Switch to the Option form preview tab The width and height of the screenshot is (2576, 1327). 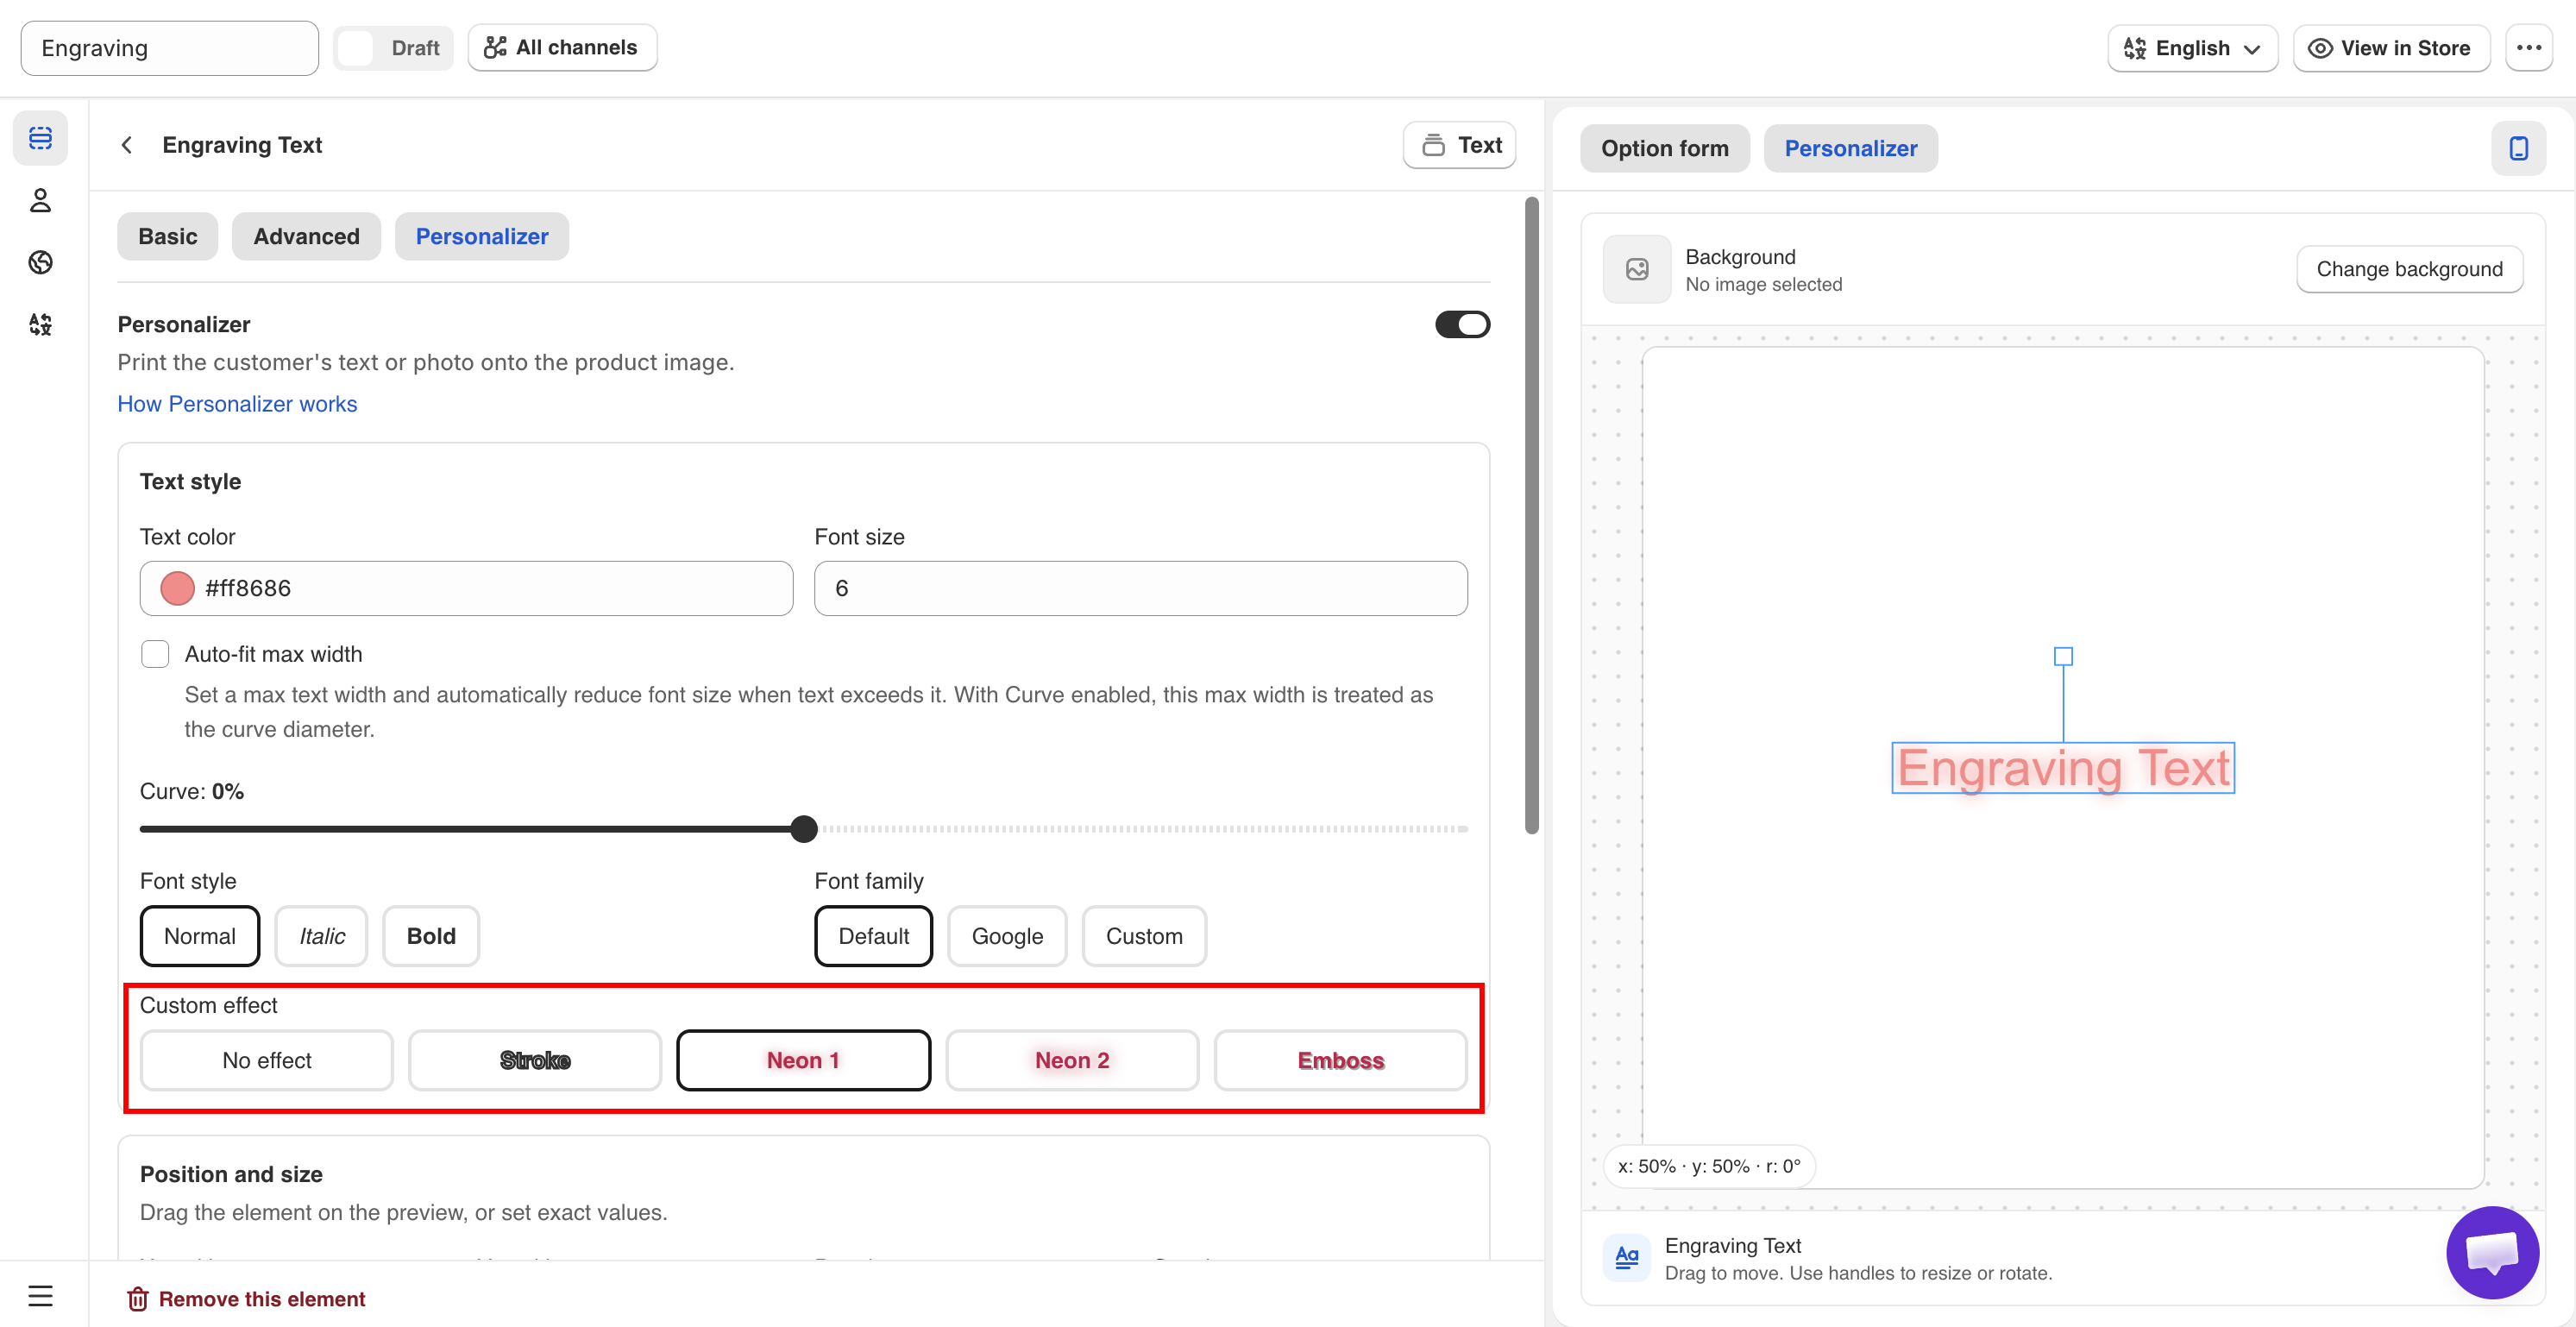click(1664, 148)
